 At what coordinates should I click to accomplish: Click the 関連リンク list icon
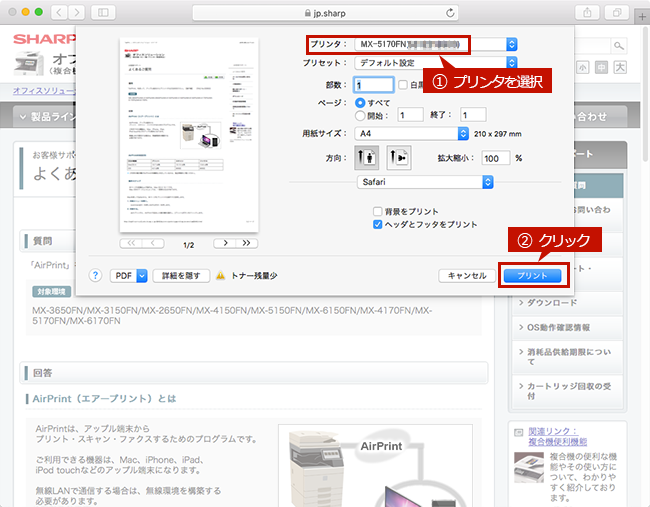click(x=519, y=433)
